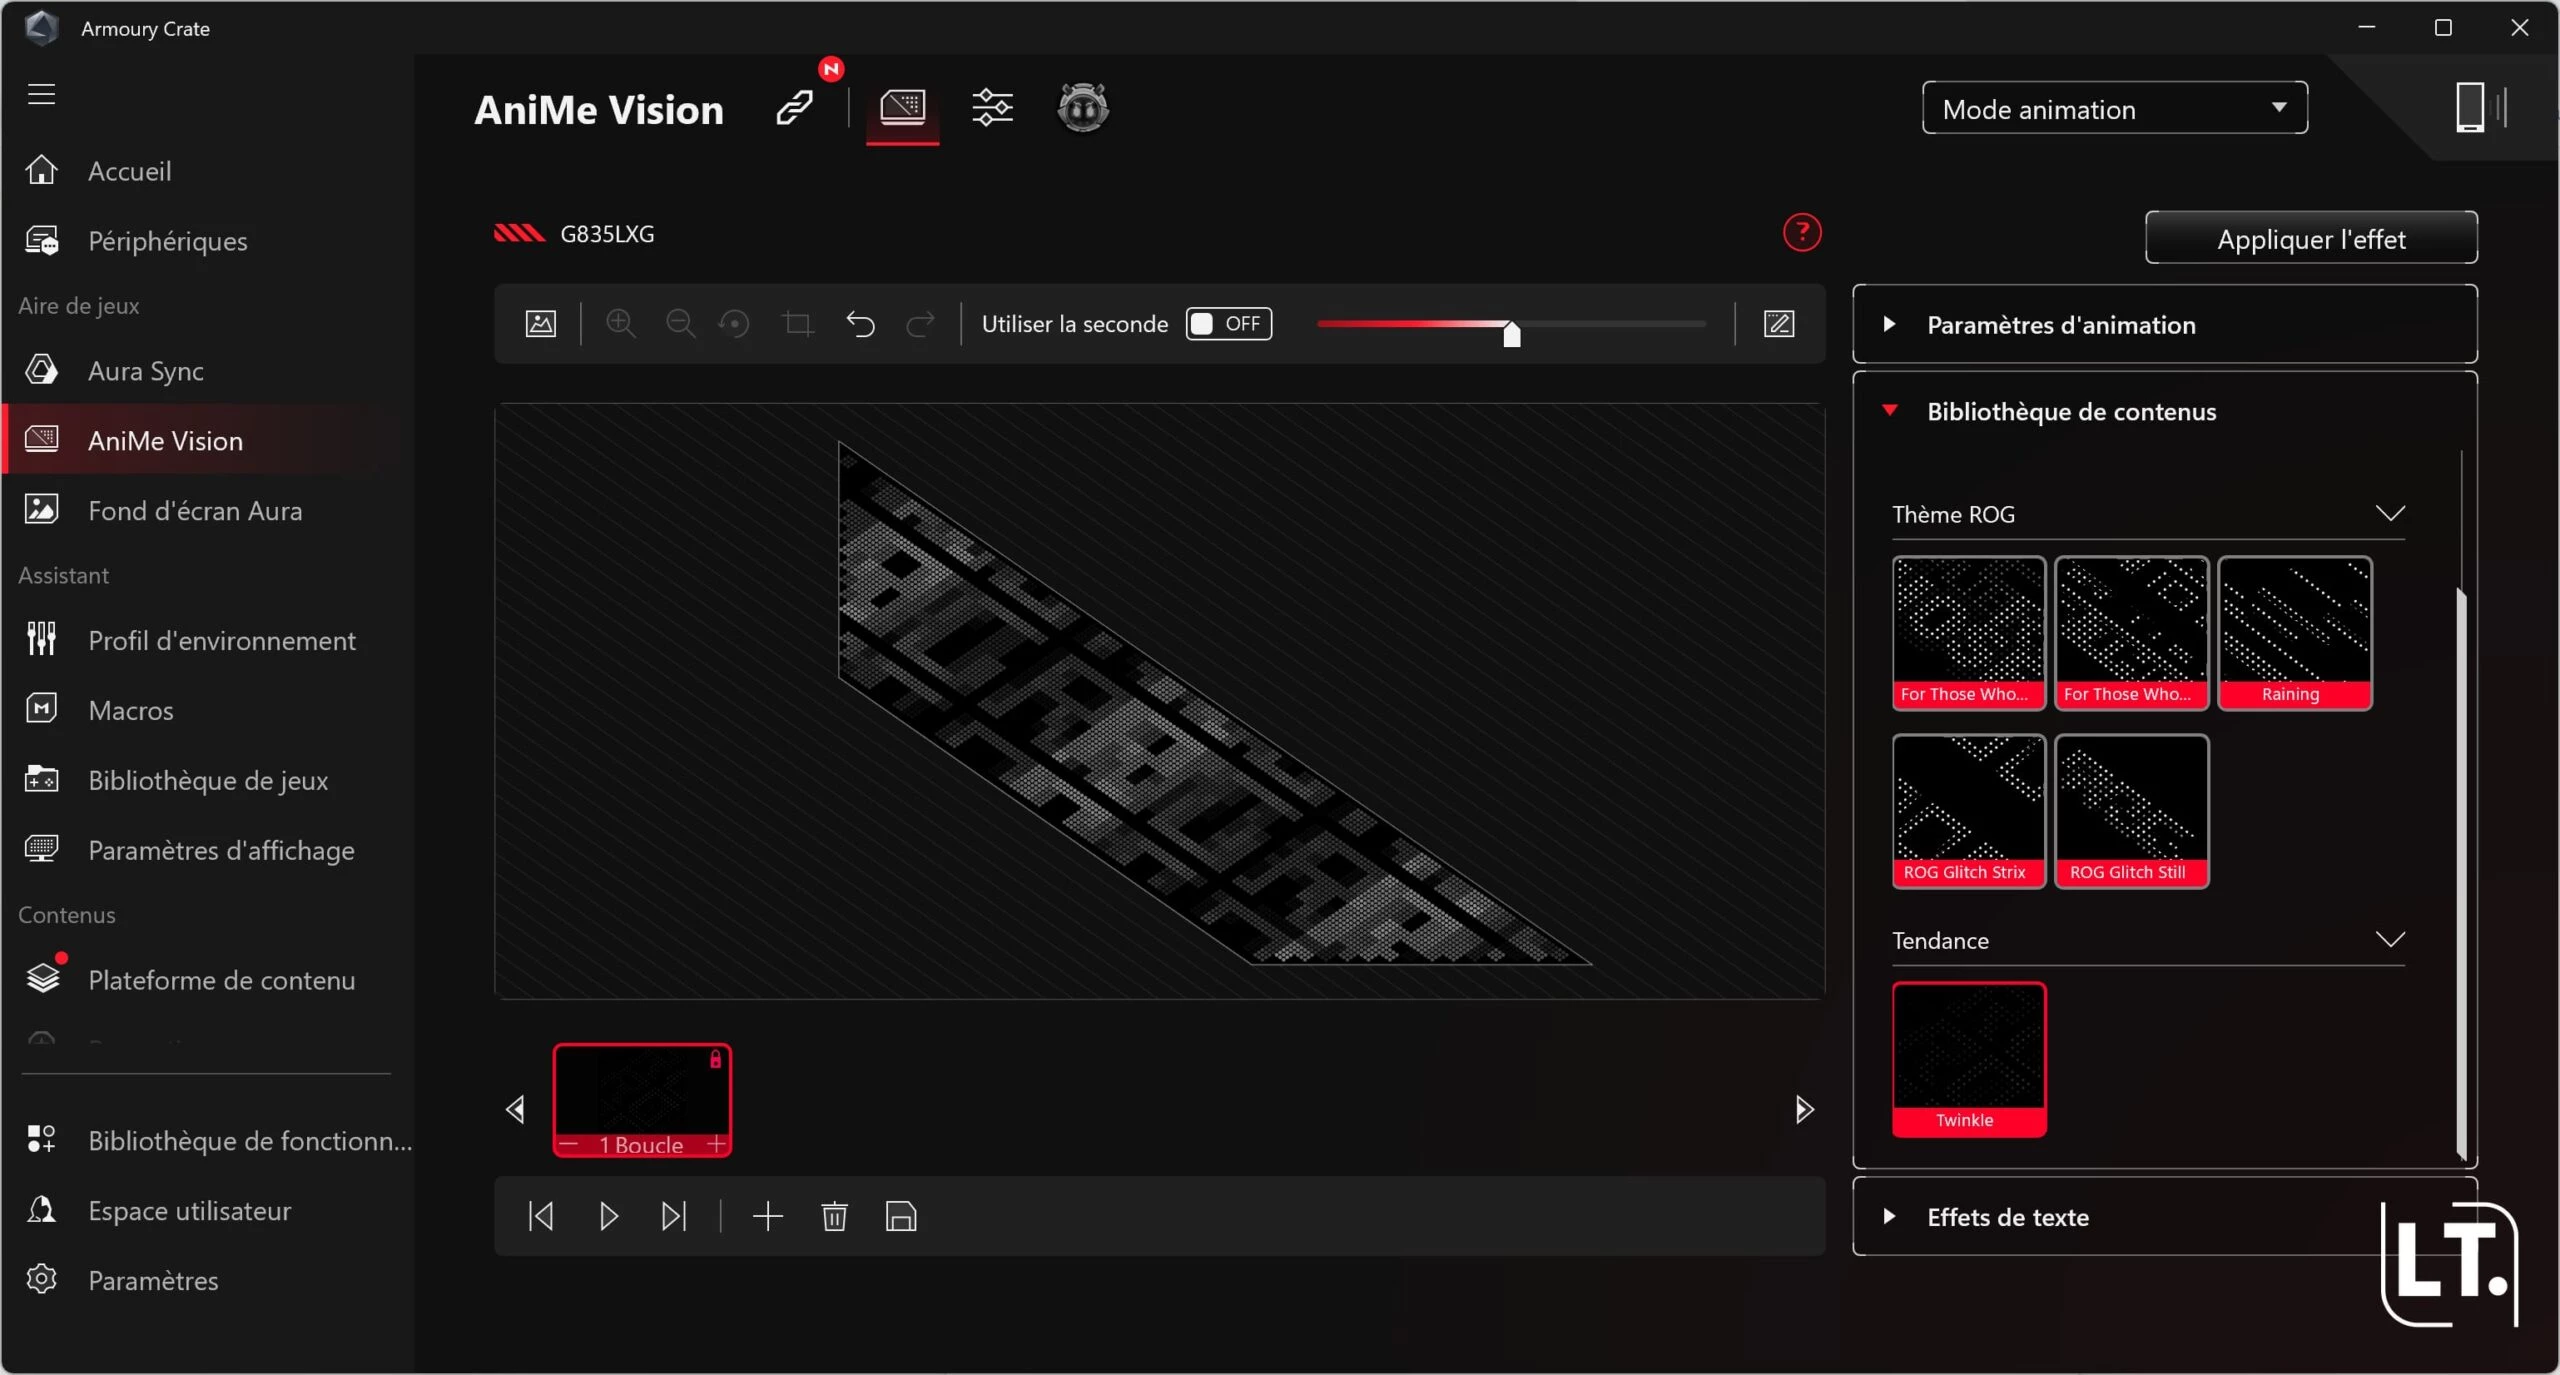Open the mascot character tab icon
Screen dimensions: 2560x1375
coord(1083,108)
